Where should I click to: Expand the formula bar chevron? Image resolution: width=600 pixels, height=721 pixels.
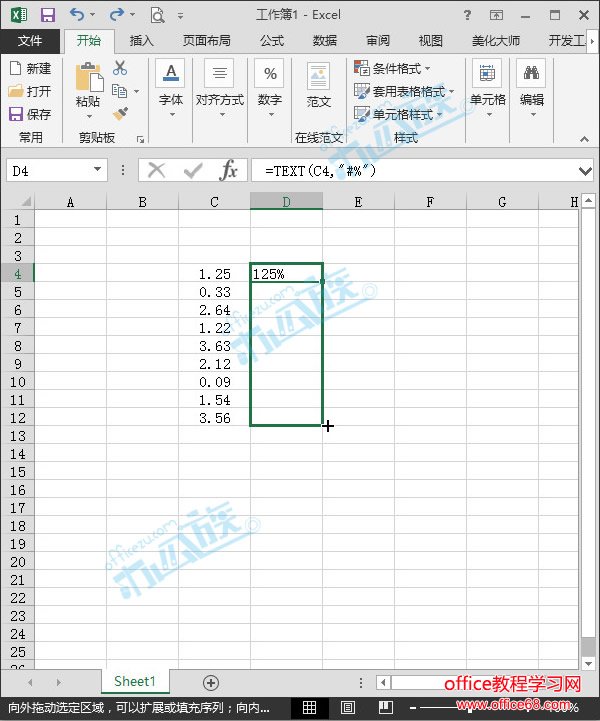[585, 171]
